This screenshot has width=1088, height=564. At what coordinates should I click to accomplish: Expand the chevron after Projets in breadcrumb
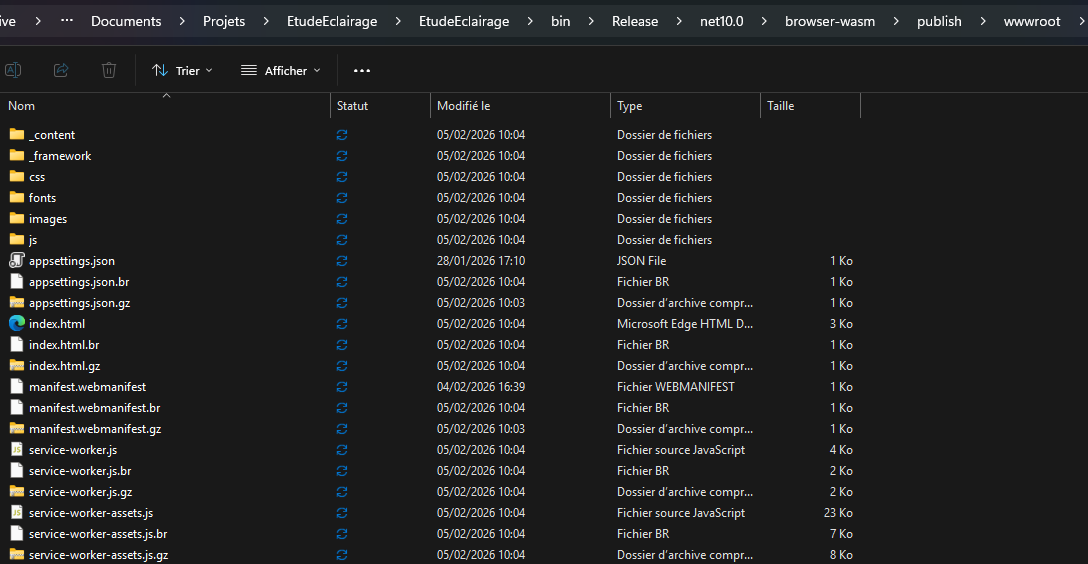(x=266, y=21)
